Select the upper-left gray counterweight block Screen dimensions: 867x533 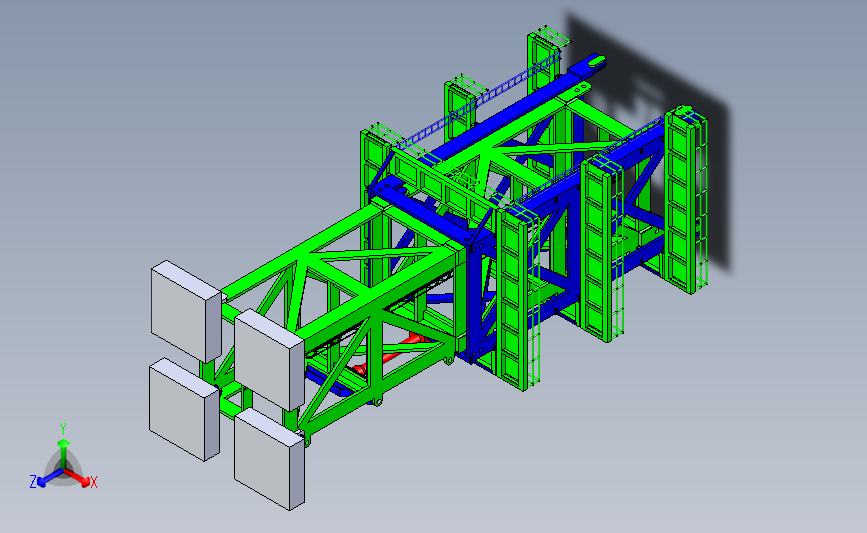click(186, 311)
